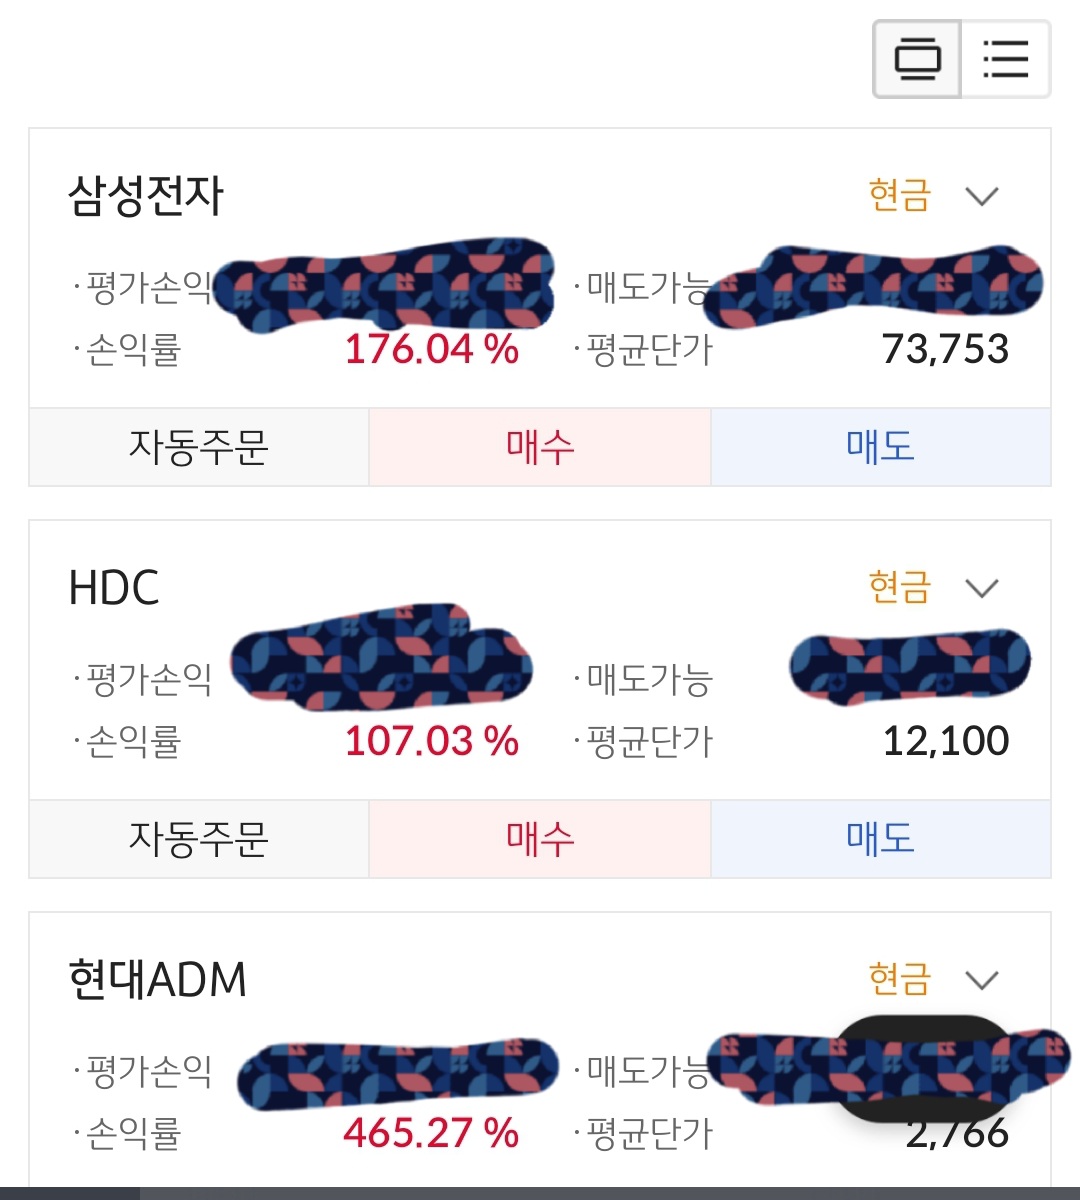Select 현대ADM profit rate 465.27 %

[431, 1134]
